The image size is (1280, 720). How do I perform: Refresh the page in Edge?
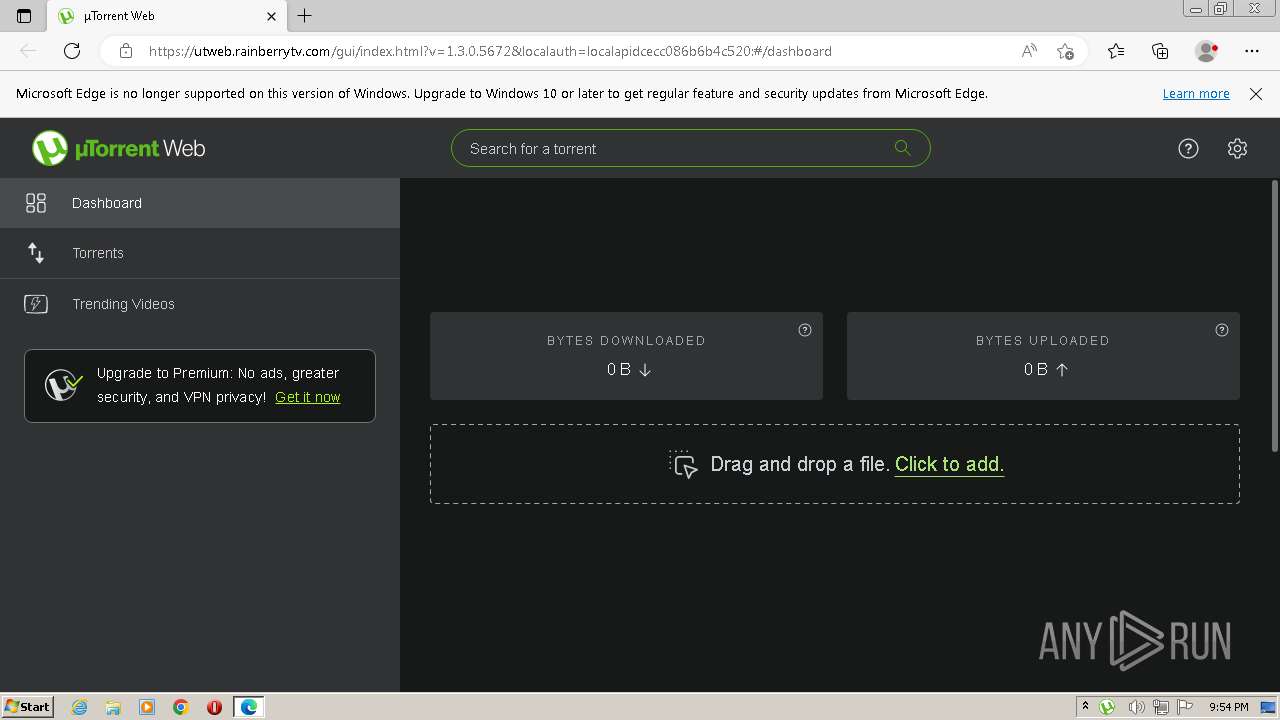point(72,51)
